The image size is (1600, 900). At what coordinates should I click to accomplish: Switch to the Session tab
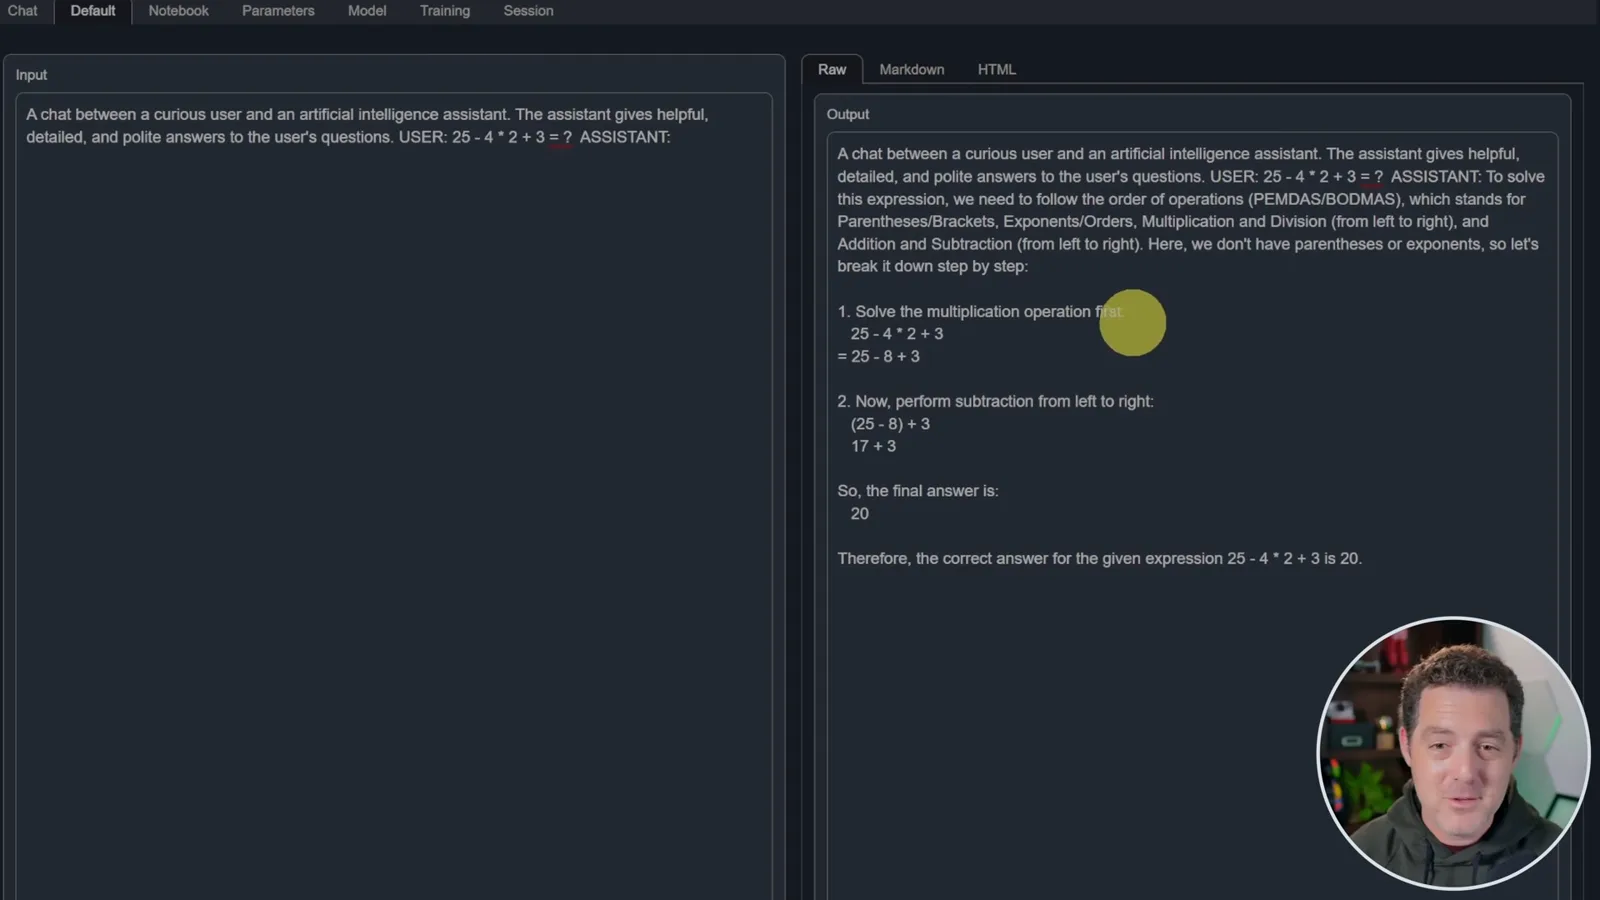coord(528,11)
